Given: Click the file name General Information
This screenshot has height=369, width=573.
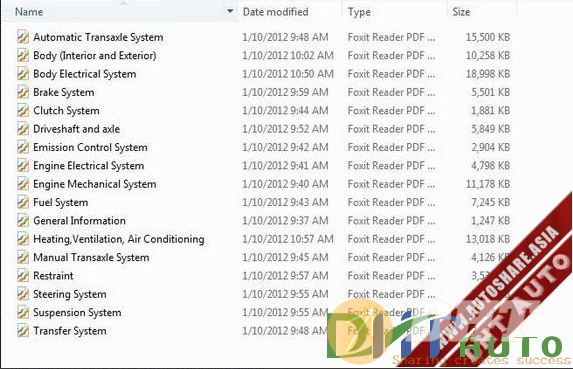Looking at the screenshot, I should 79,221.
